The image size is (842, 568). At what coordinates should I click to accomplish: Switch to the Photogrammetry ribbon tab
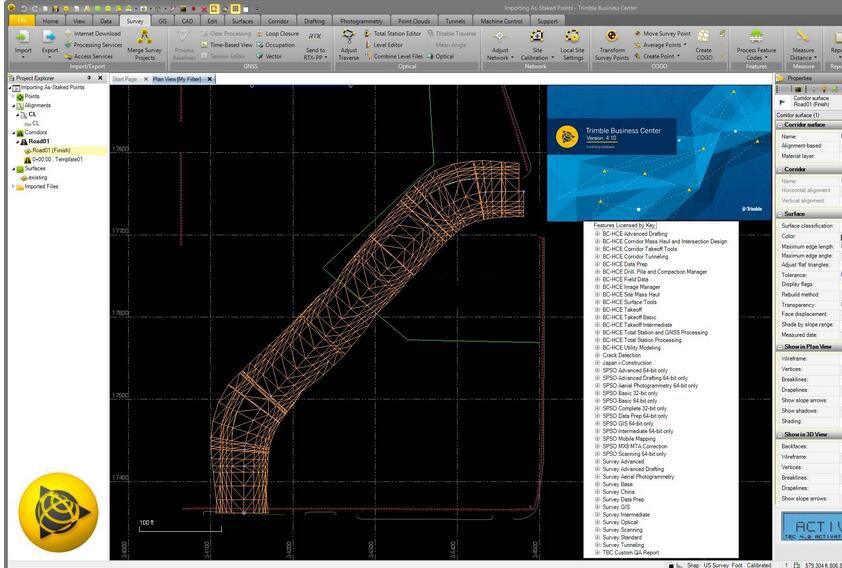coord(361,21)
